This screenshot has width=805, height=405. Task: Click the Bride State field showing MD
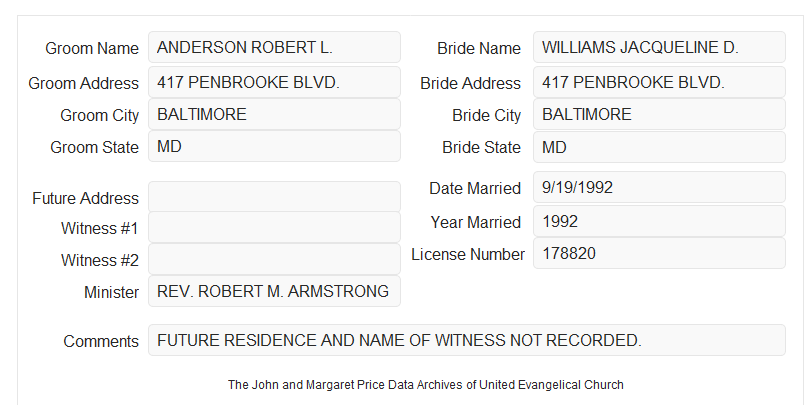pos(659,147)
